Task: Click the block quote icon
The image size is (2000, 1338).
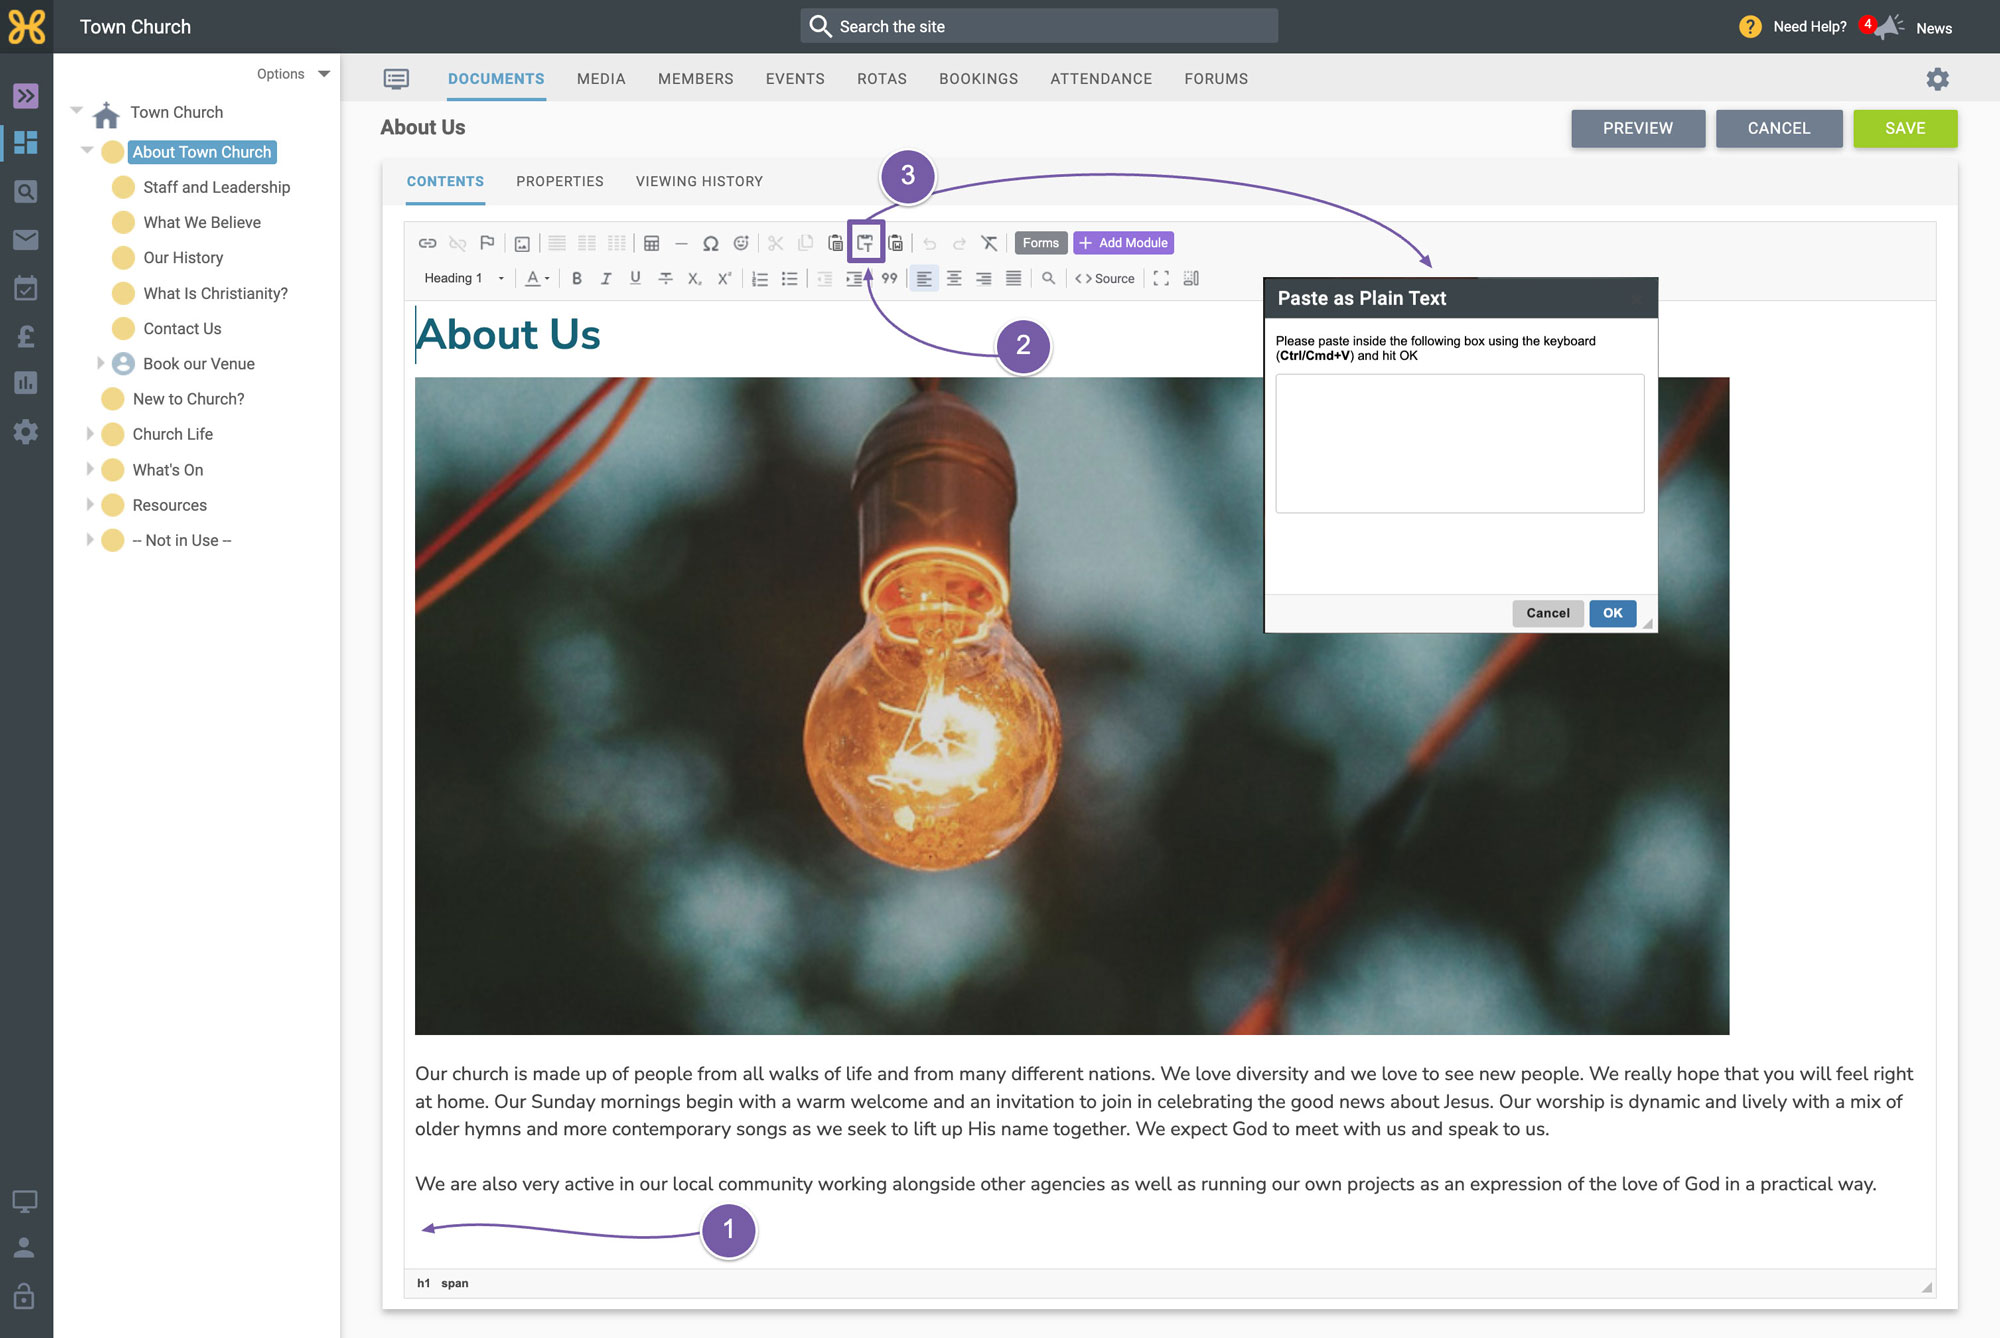Action: (x=889, y=279)
